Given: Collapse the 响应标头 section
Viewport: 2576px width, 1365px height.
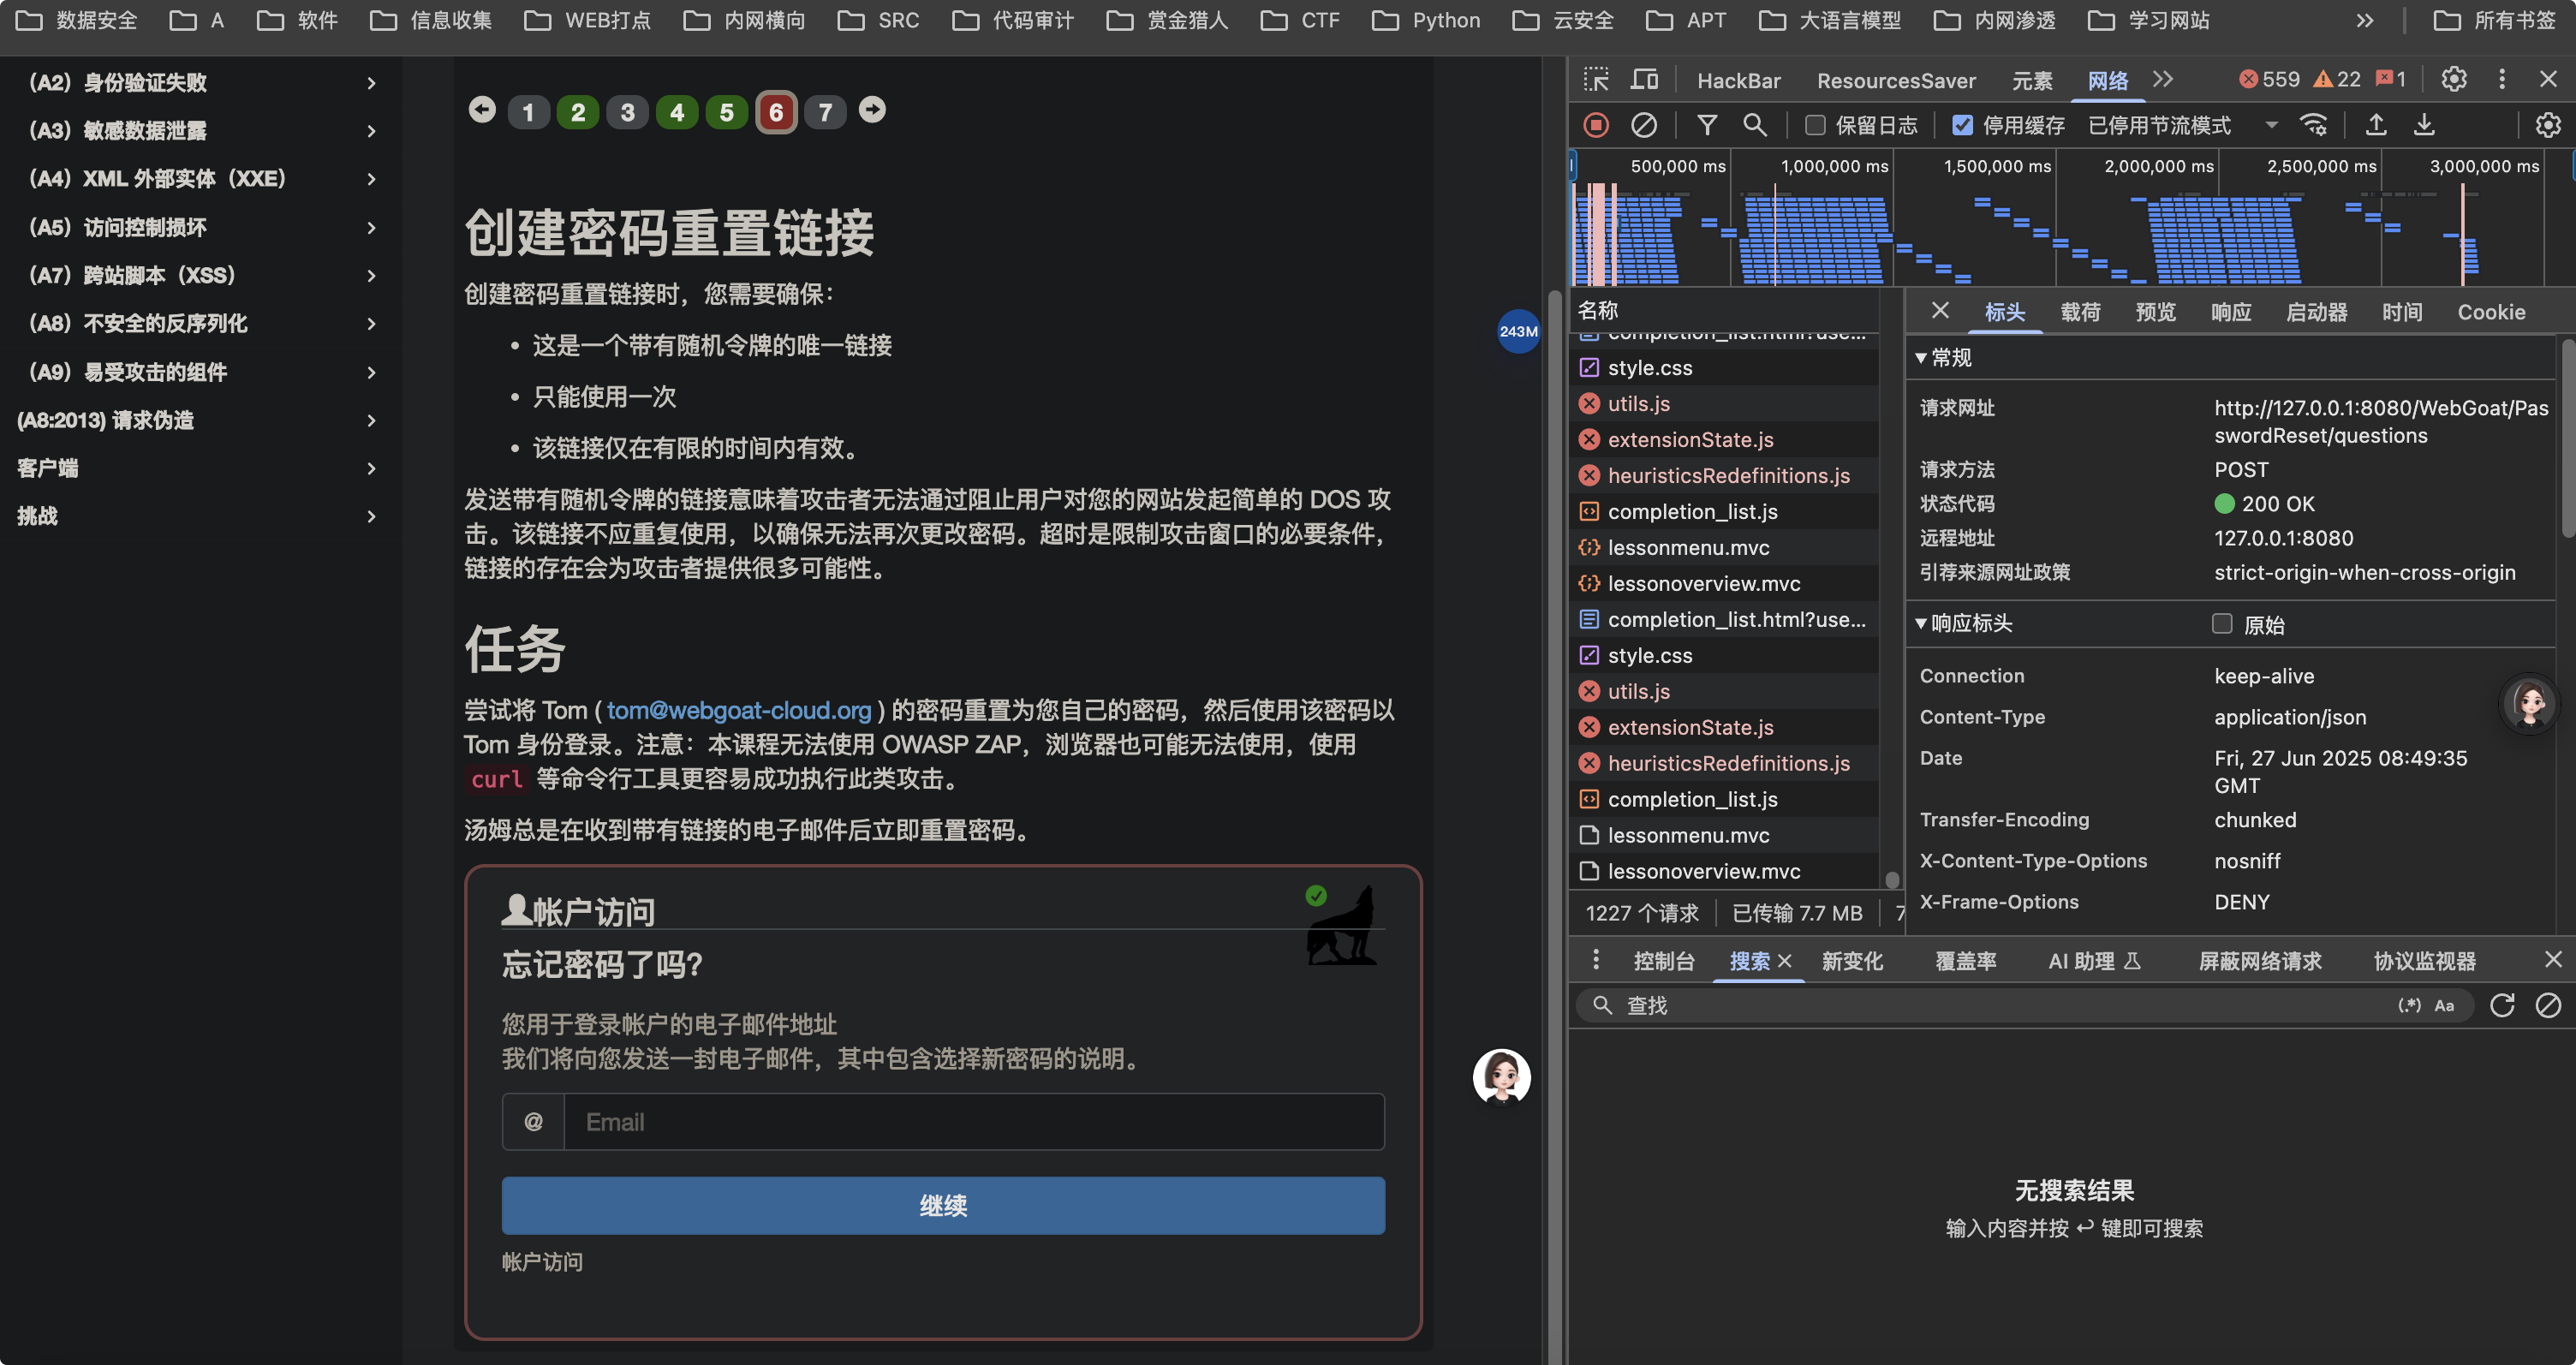Looking at the screenshot, I should click(x=1964, y=624).
